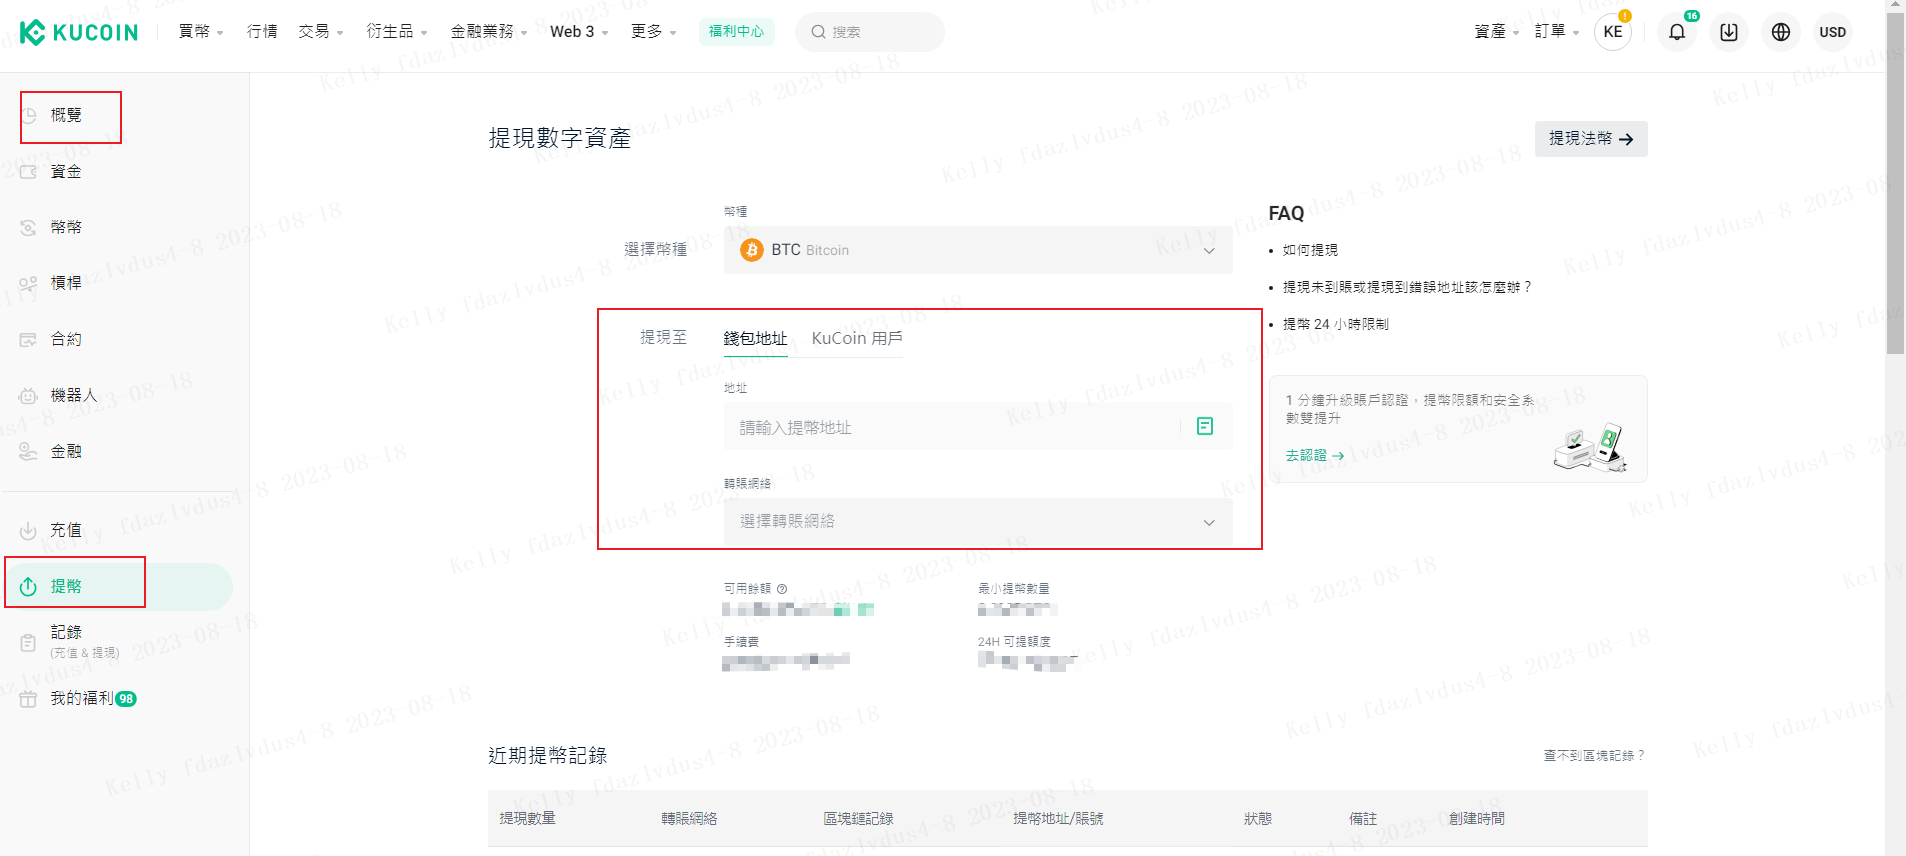This screenshot has width=1906, height=856.
Task: Expand the 衍生品 top menu
Action: tap(396, 32)
